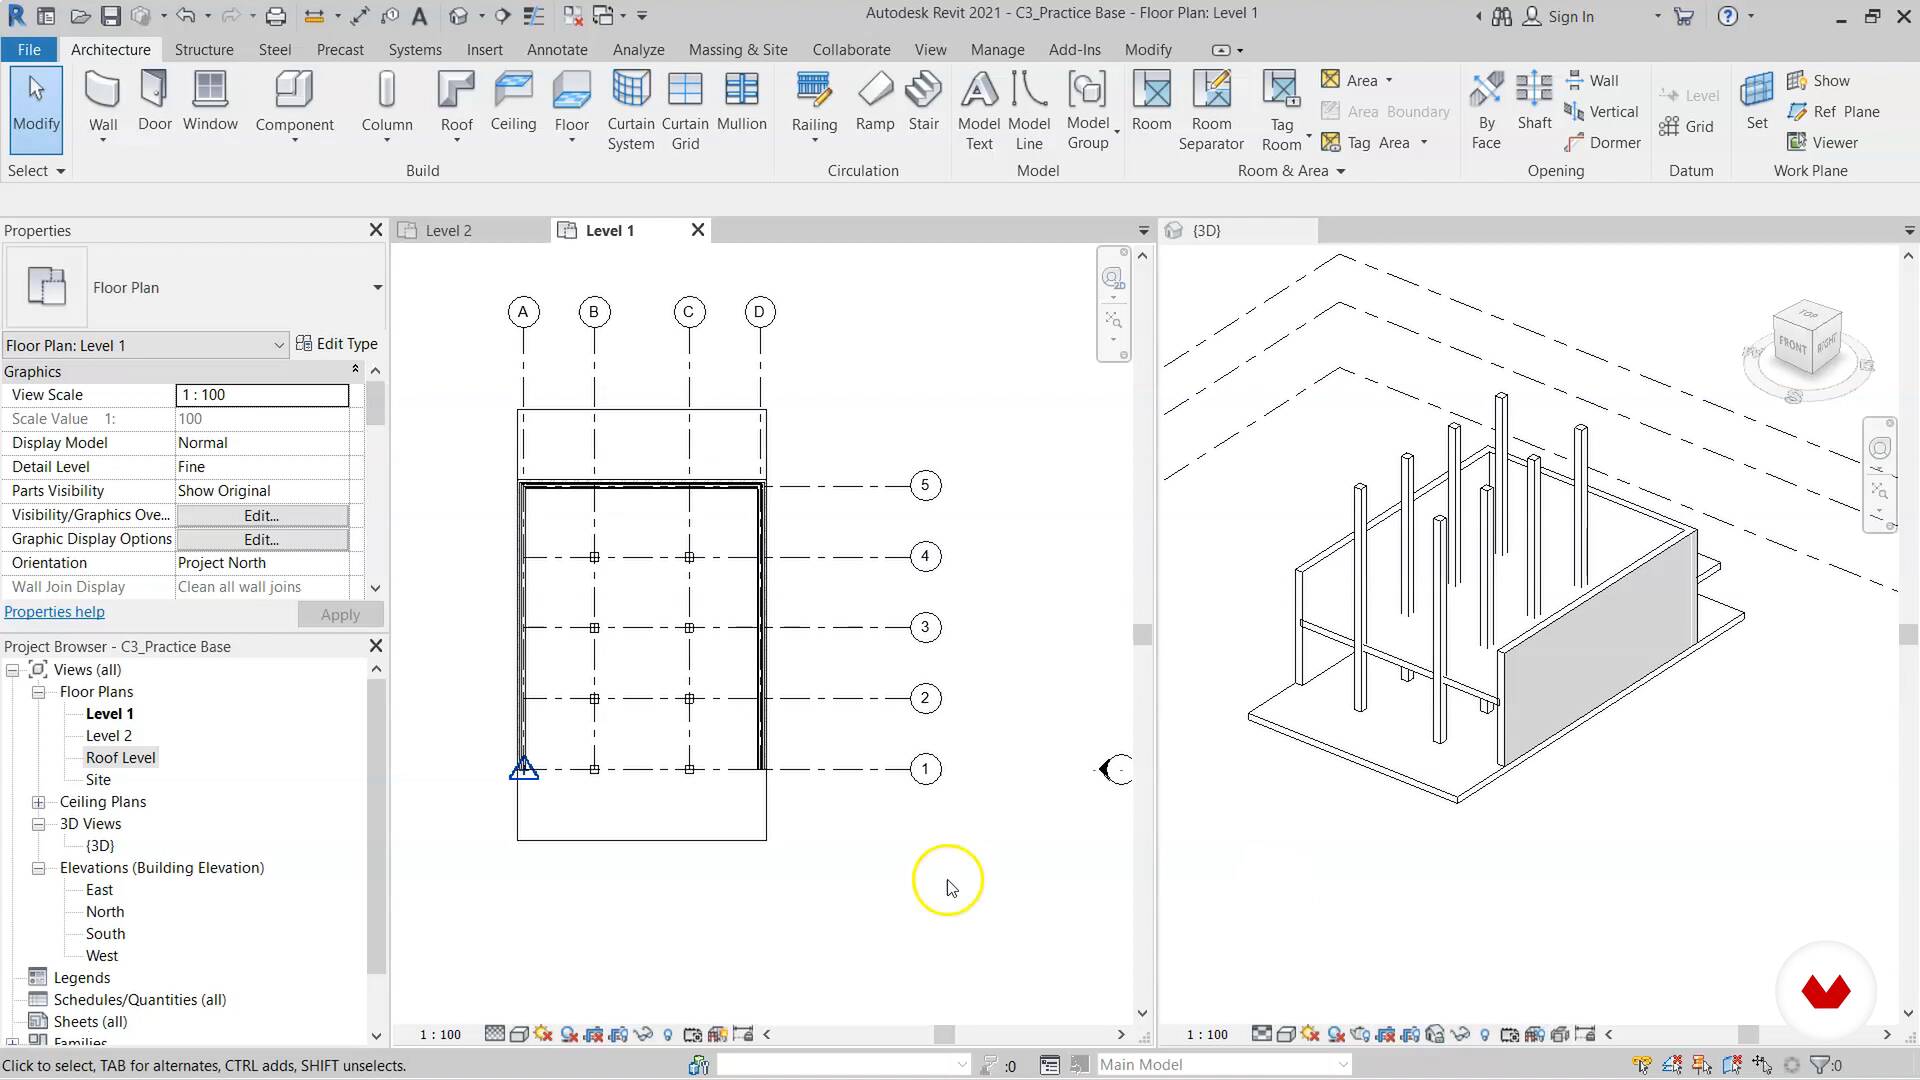Switch to the Level 2 view tab
Viewport: 1920px width, 1080px height.
point(448,230)
